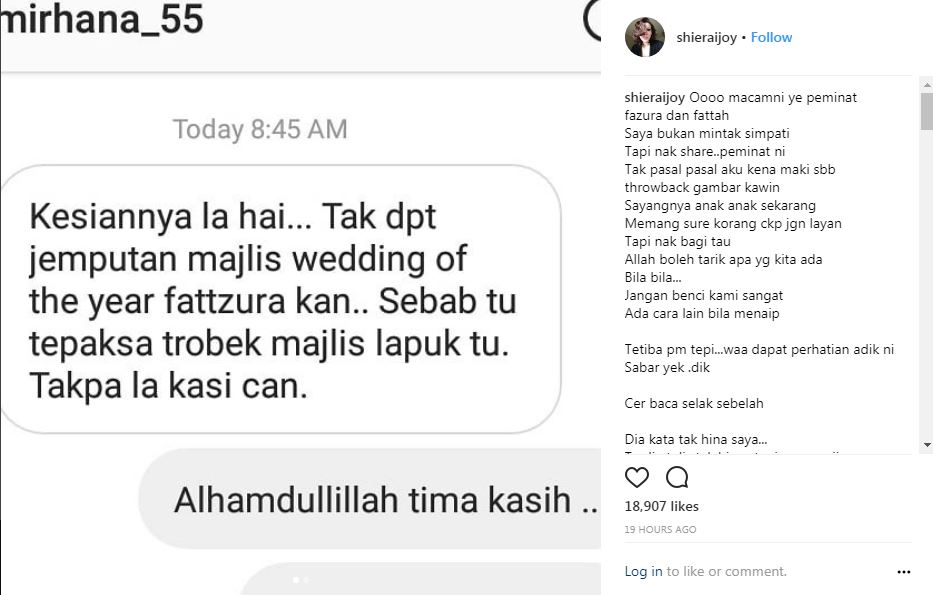This screenshot has height=595, width=933.
Task: Click the caption scrollbar down arrow
Action: (927, 444)
